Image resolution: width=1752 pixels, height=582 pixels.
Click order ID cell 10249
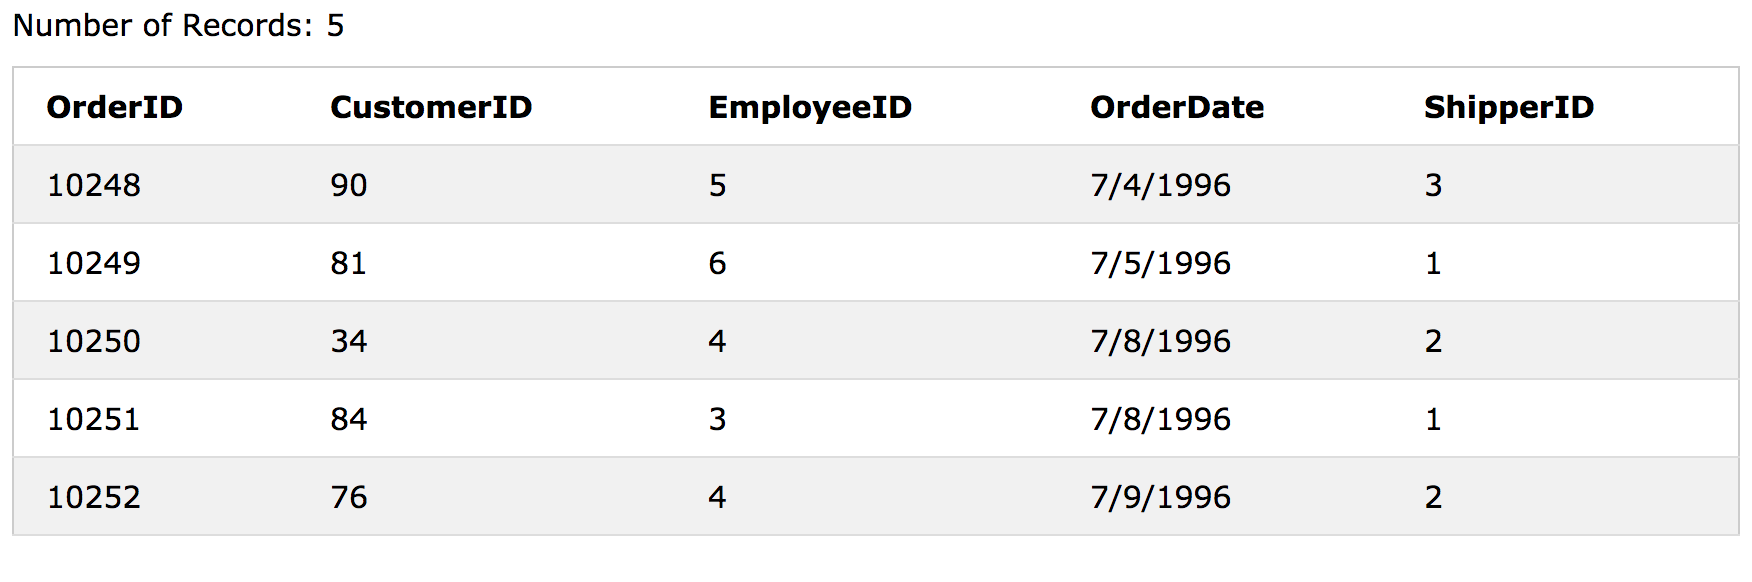click(x=94, y=263)
